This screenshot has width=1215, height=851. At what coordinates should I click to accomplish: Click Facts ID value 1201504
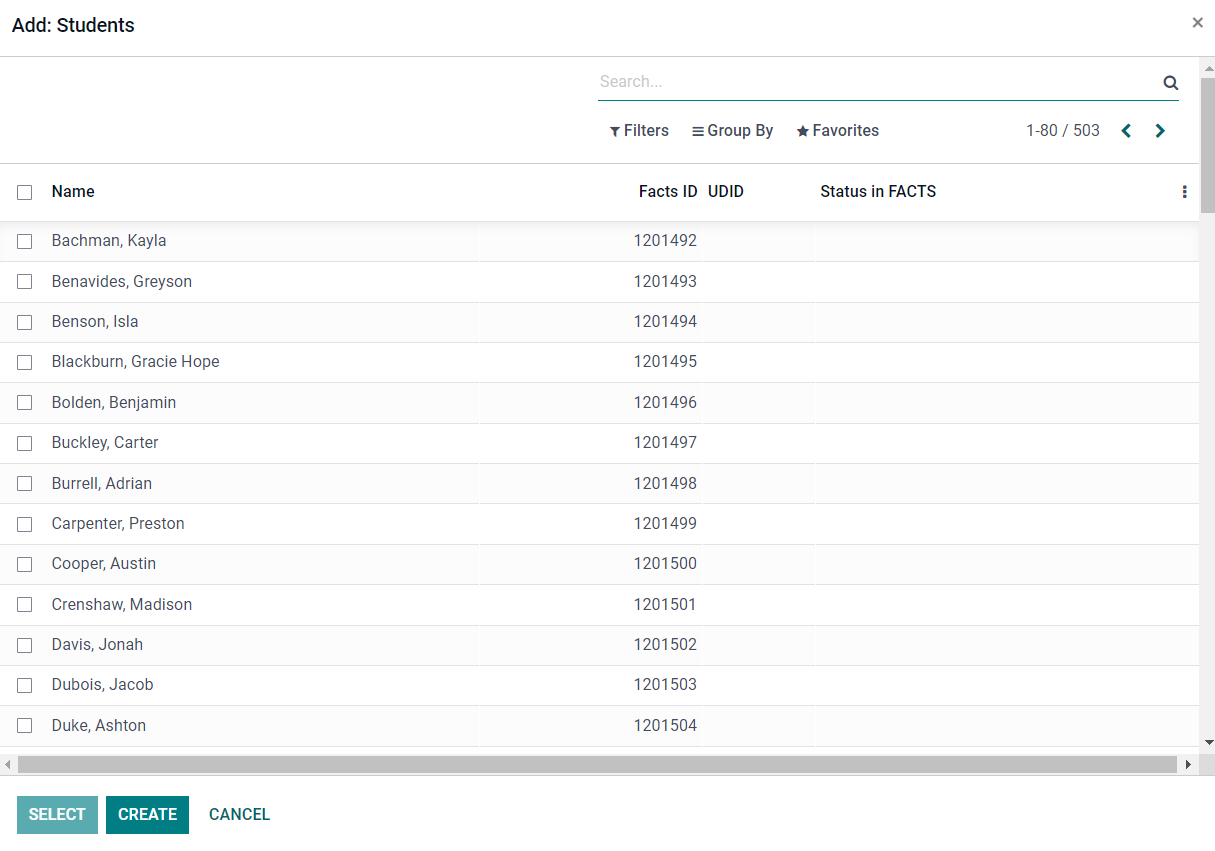pyautogui.click(x=665, y=726)
